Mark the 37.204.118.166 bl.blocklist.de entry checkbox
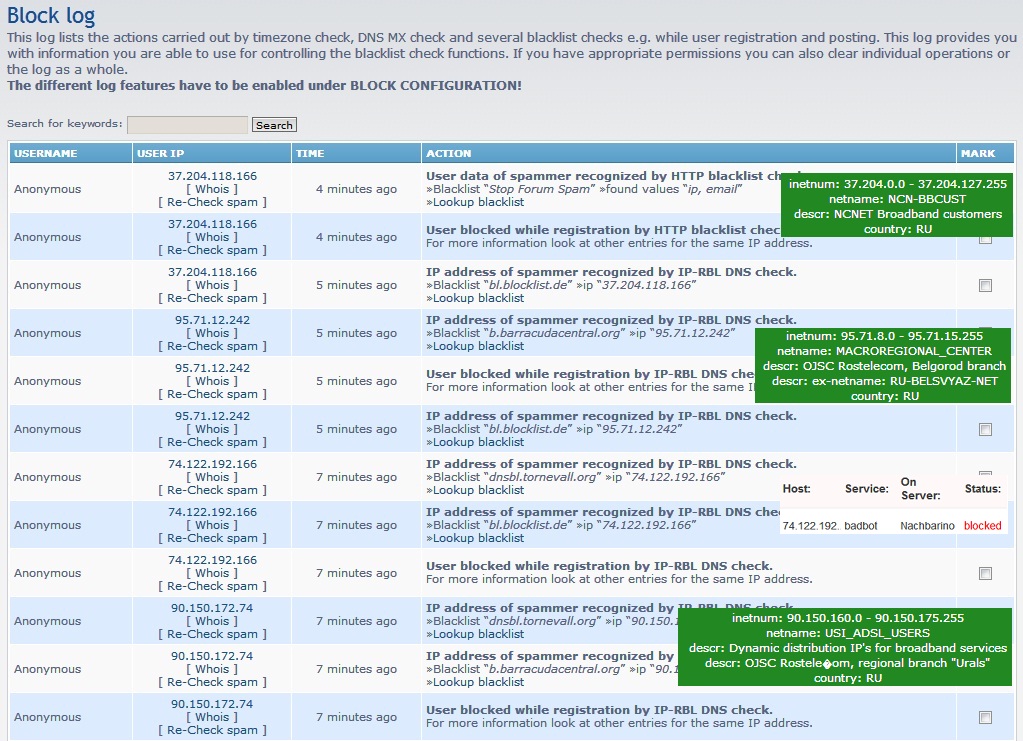 coord(985,286)
